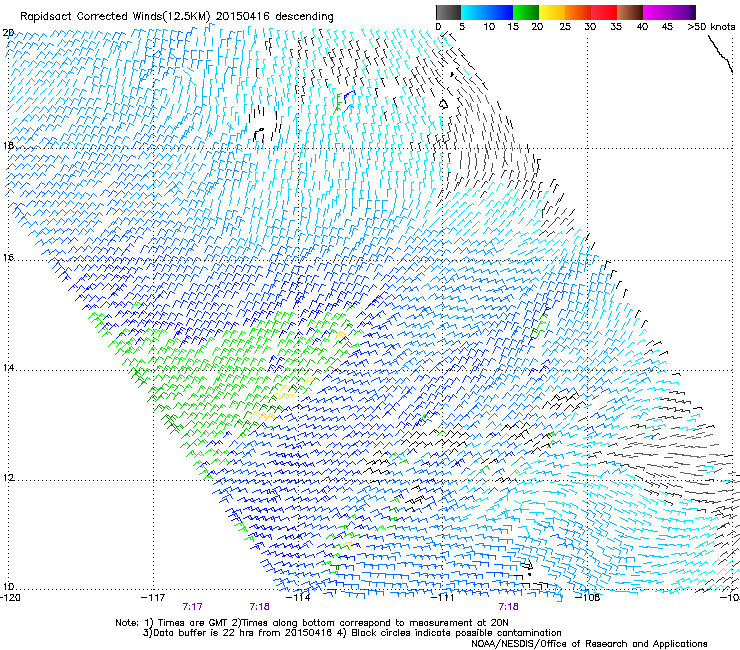Click the title 'Rapidscat Corrected Winds(12.5KM)'
The height and width of the screenshot is (650, 740).
click(115, 16)
